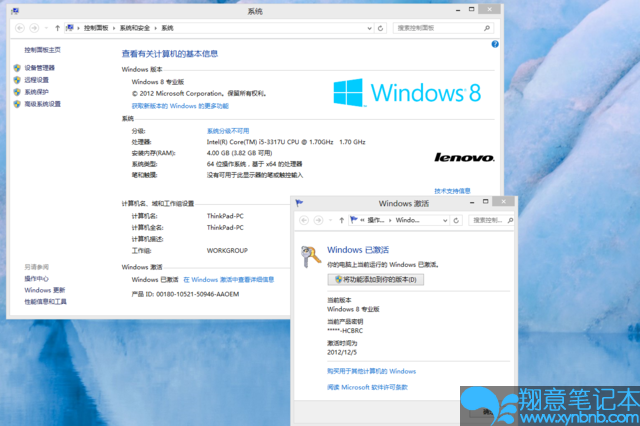The width and height of the screenshot is (640, 426).
Task: Expand address dropdown in Windows 激活 window
Action: pos(445,220)
